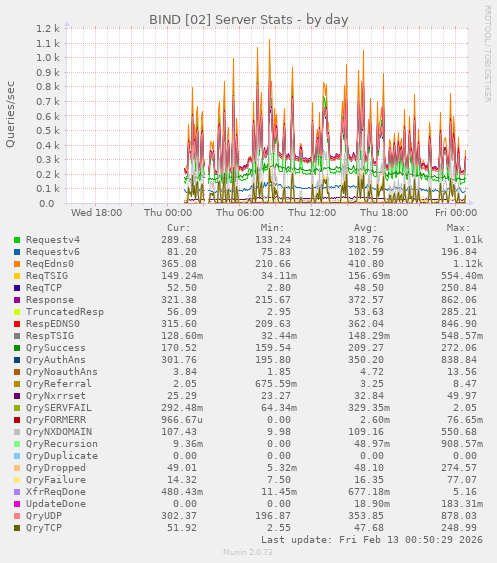Click the Wed 18:00 time axis label
497x563 pixels.
point(97,213)
